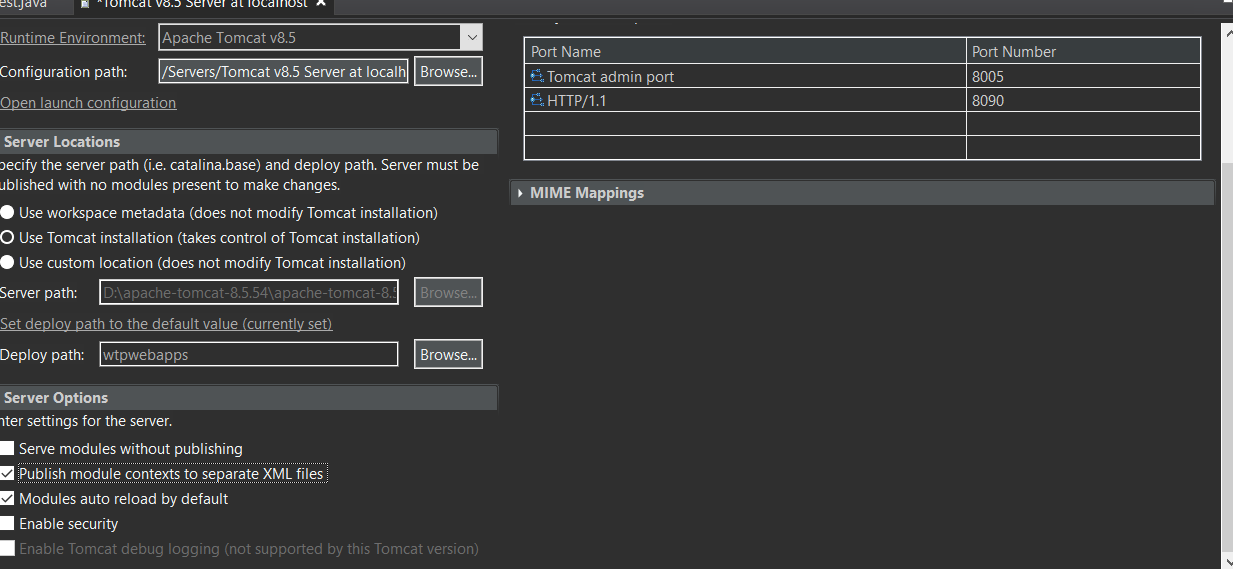
Task: Check Enable security option
Action: 8,524
